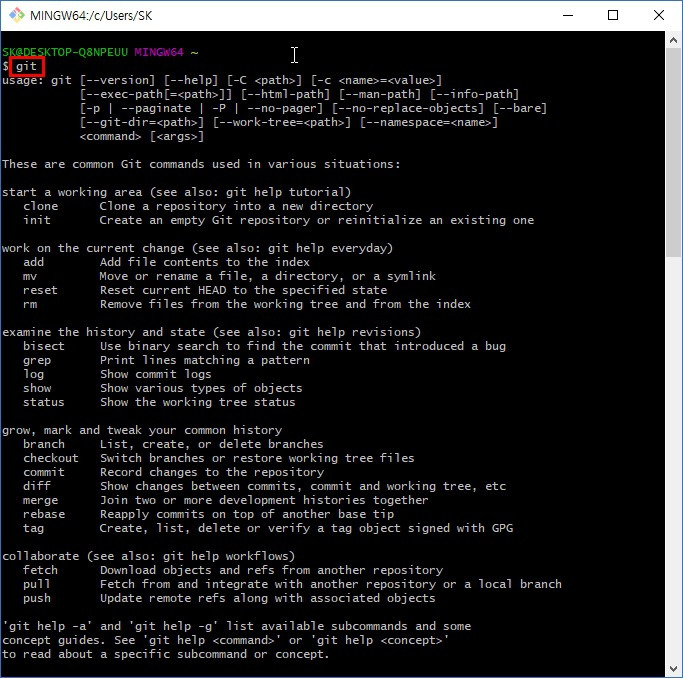Click the 'status' command name
The image size is (683, 678).
tap(44, 402)
